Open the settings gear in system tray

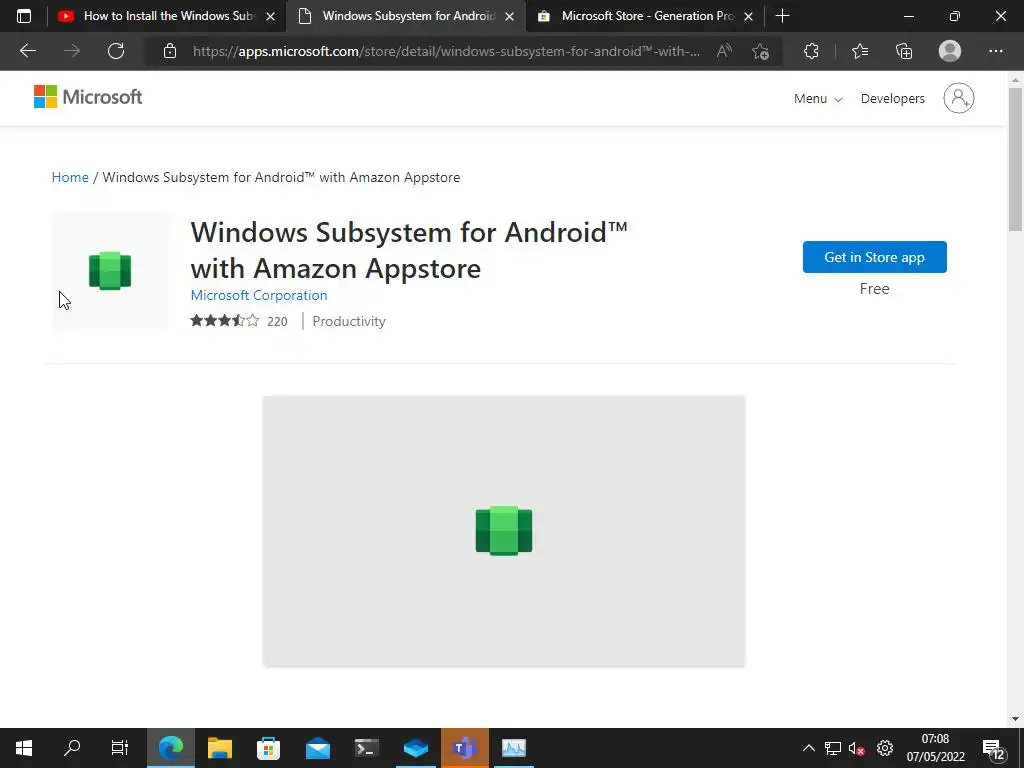884,748
